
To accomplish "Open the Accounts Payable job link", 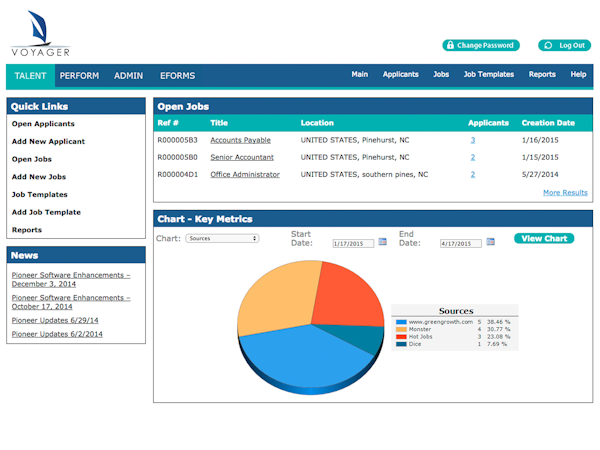I will click(240, 141).
